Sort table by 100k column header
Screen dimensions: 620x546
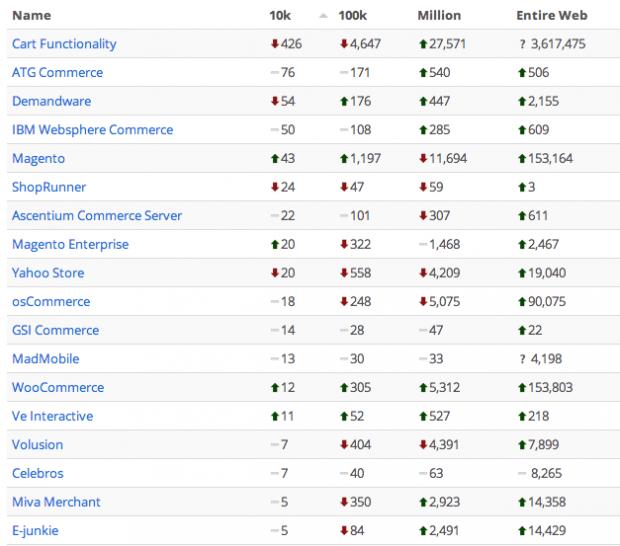click(352, 15)
